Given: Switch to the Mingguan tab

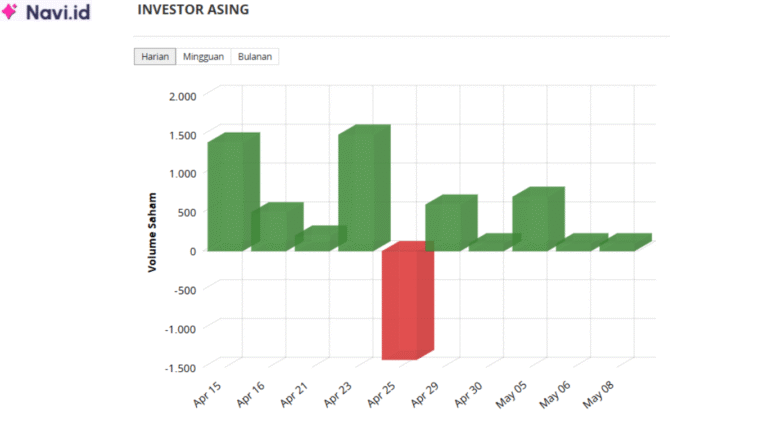Looking at the screenshot, I should coord(203,56).
